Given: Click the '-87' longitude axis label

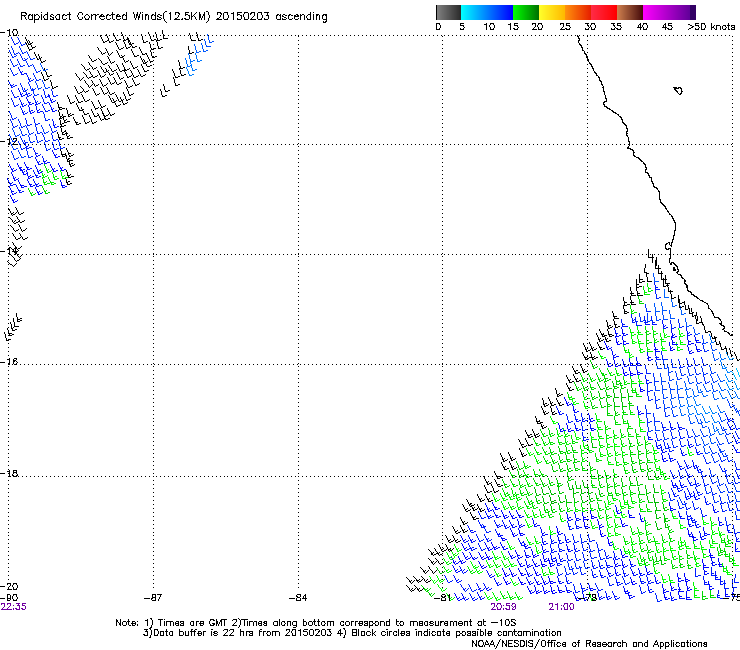Looking at the screenshot, I should click(153, 598).
